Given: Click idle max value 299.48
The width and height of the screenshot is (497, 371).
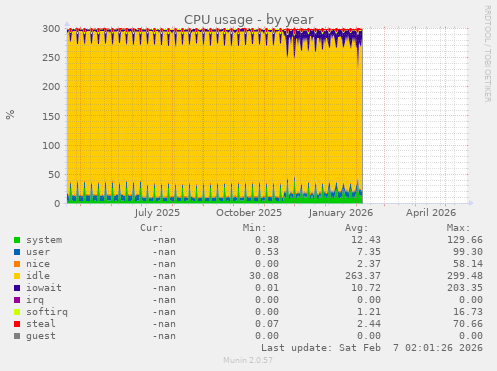Looking at the screenshot, I should 465,276.
